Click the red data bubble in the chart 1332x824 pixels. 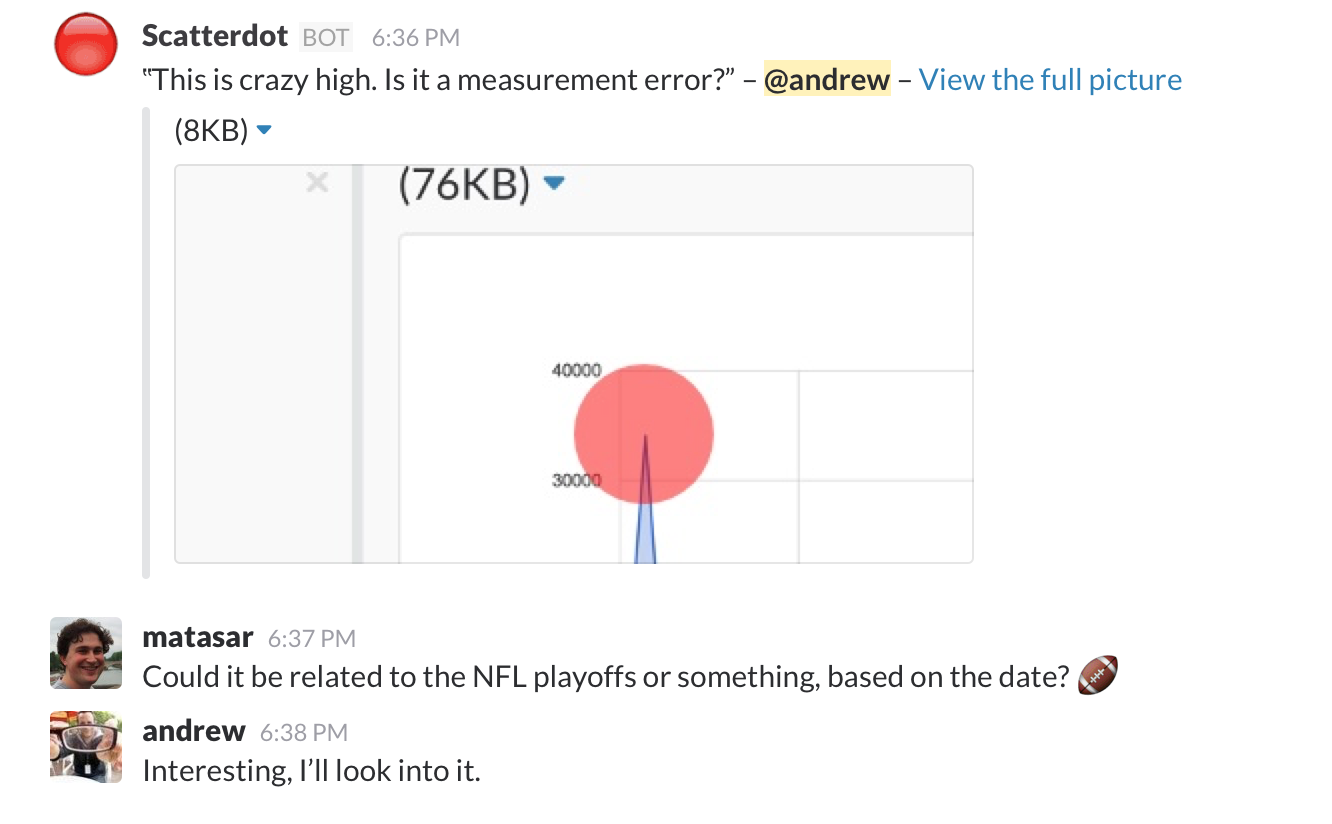643,432
